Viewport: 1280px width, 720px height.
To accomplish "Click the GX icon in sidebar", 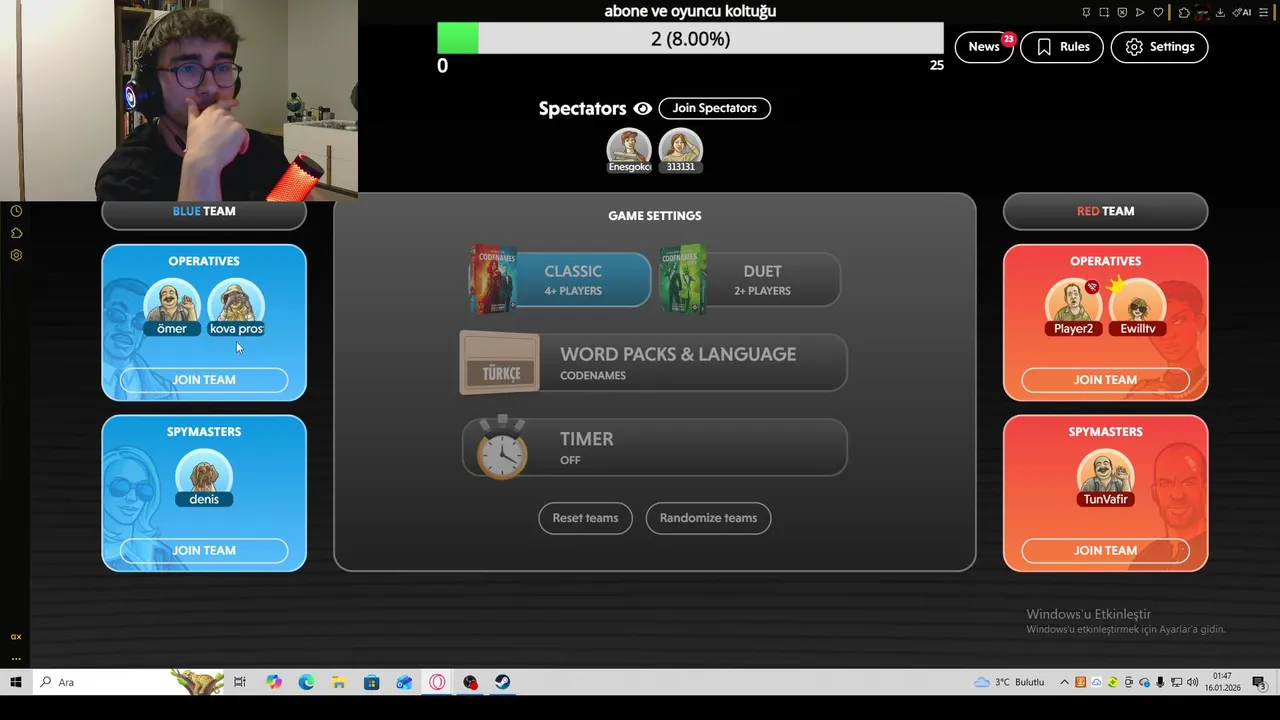I will click(x=16, y=636).
